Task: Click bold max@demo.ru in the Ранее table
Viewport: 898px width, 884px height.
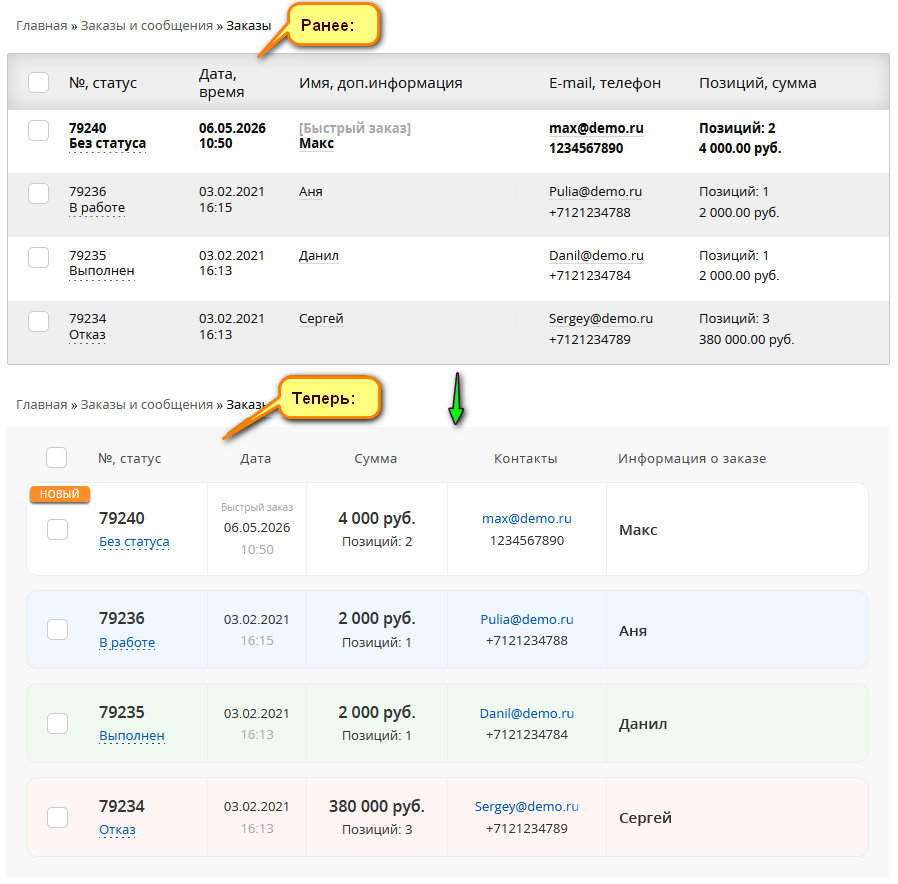Action: [596, 128]
